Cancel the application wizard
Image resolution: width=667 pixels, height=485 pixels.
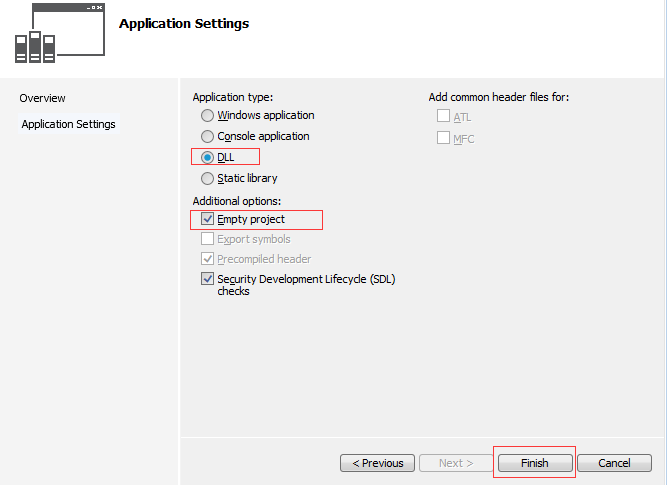(x=614, y=463)
